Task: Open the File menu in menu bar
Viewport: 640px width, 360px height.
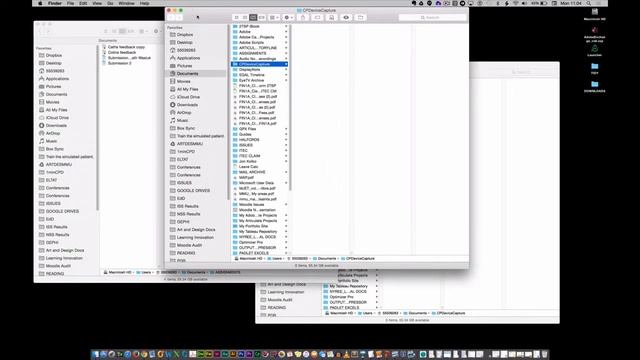Action: pos(71,3)
